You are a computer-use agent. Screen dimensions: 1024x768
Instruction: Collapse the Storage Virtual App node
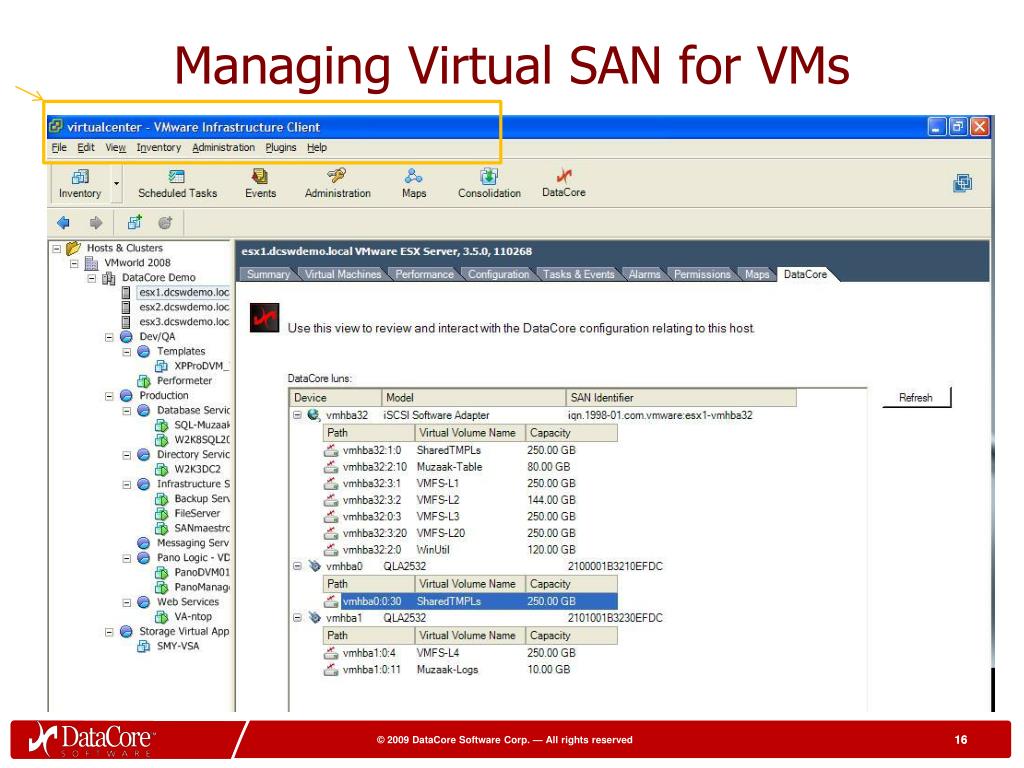[109, 632]
